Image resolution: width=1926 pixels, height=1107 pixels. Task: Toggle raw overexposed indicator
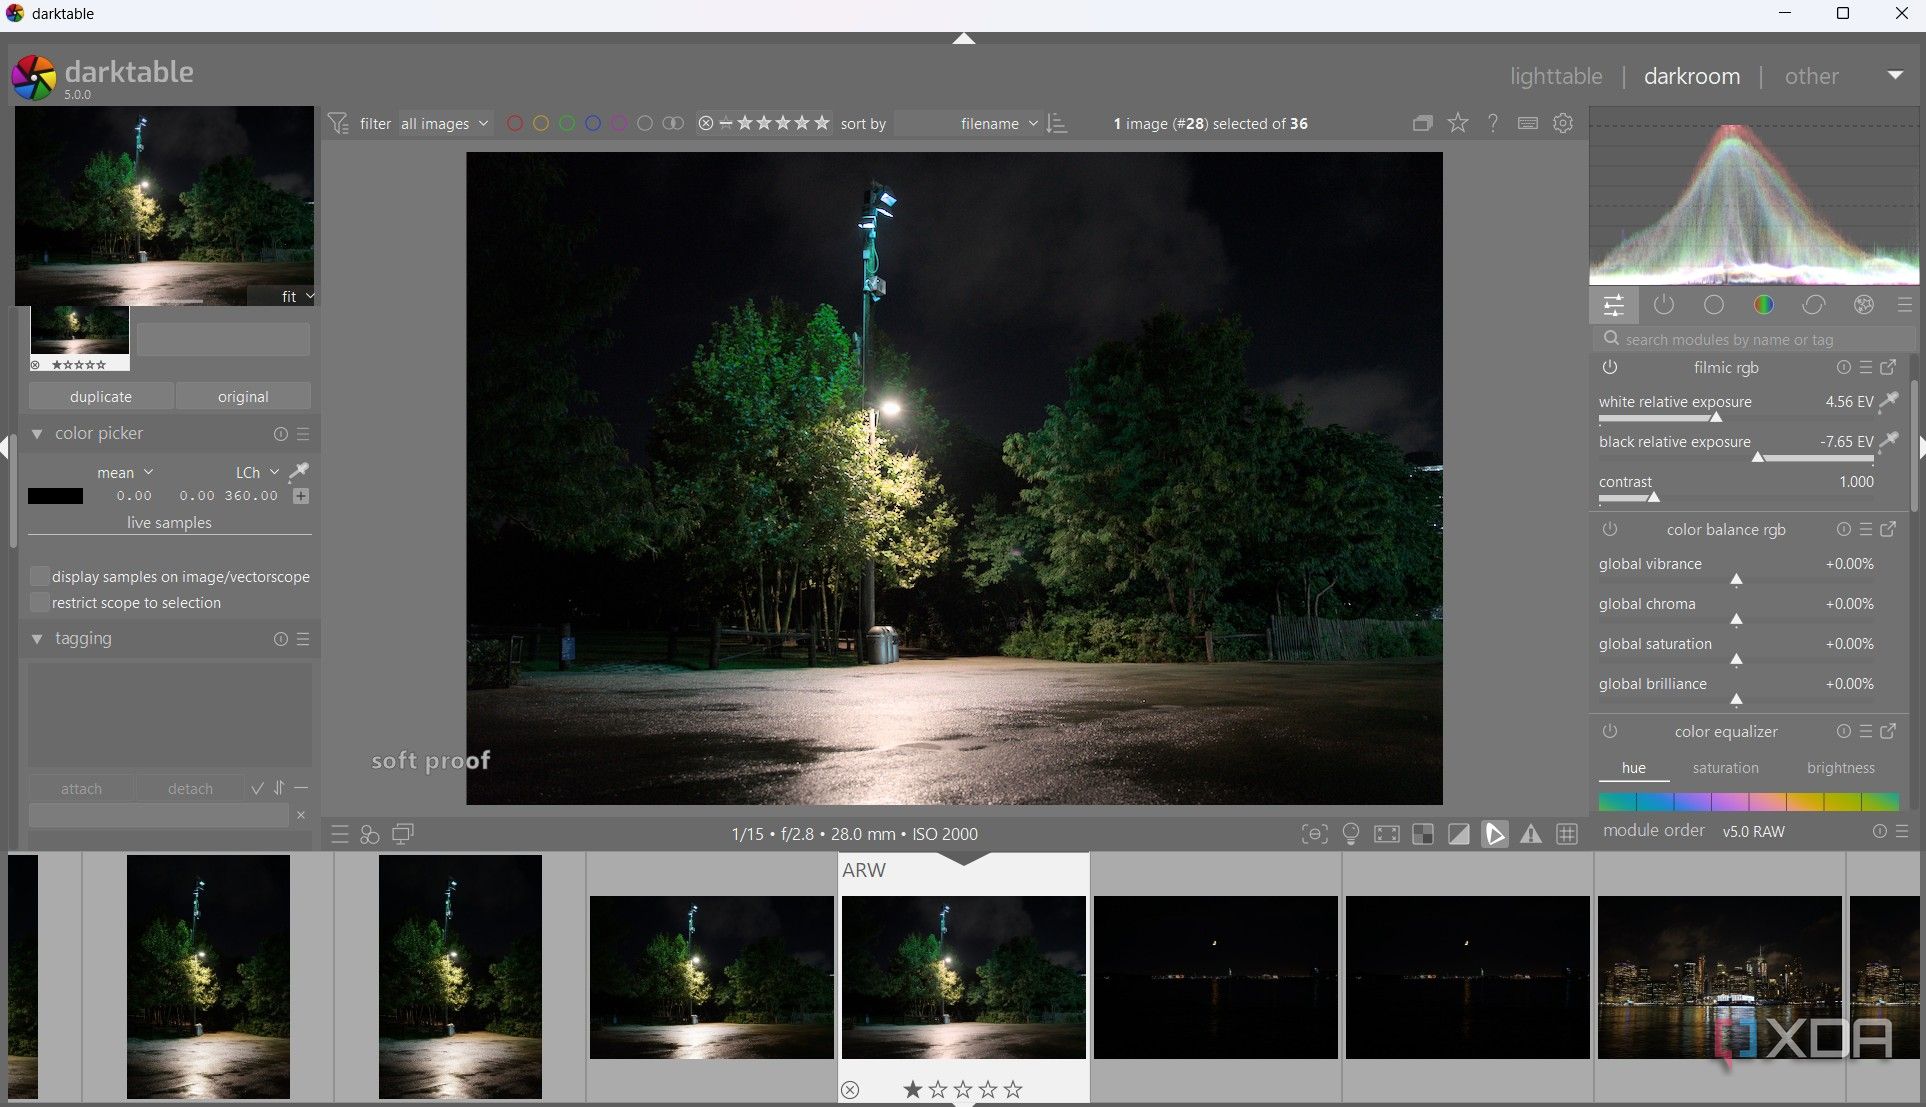click(1421, 833)
